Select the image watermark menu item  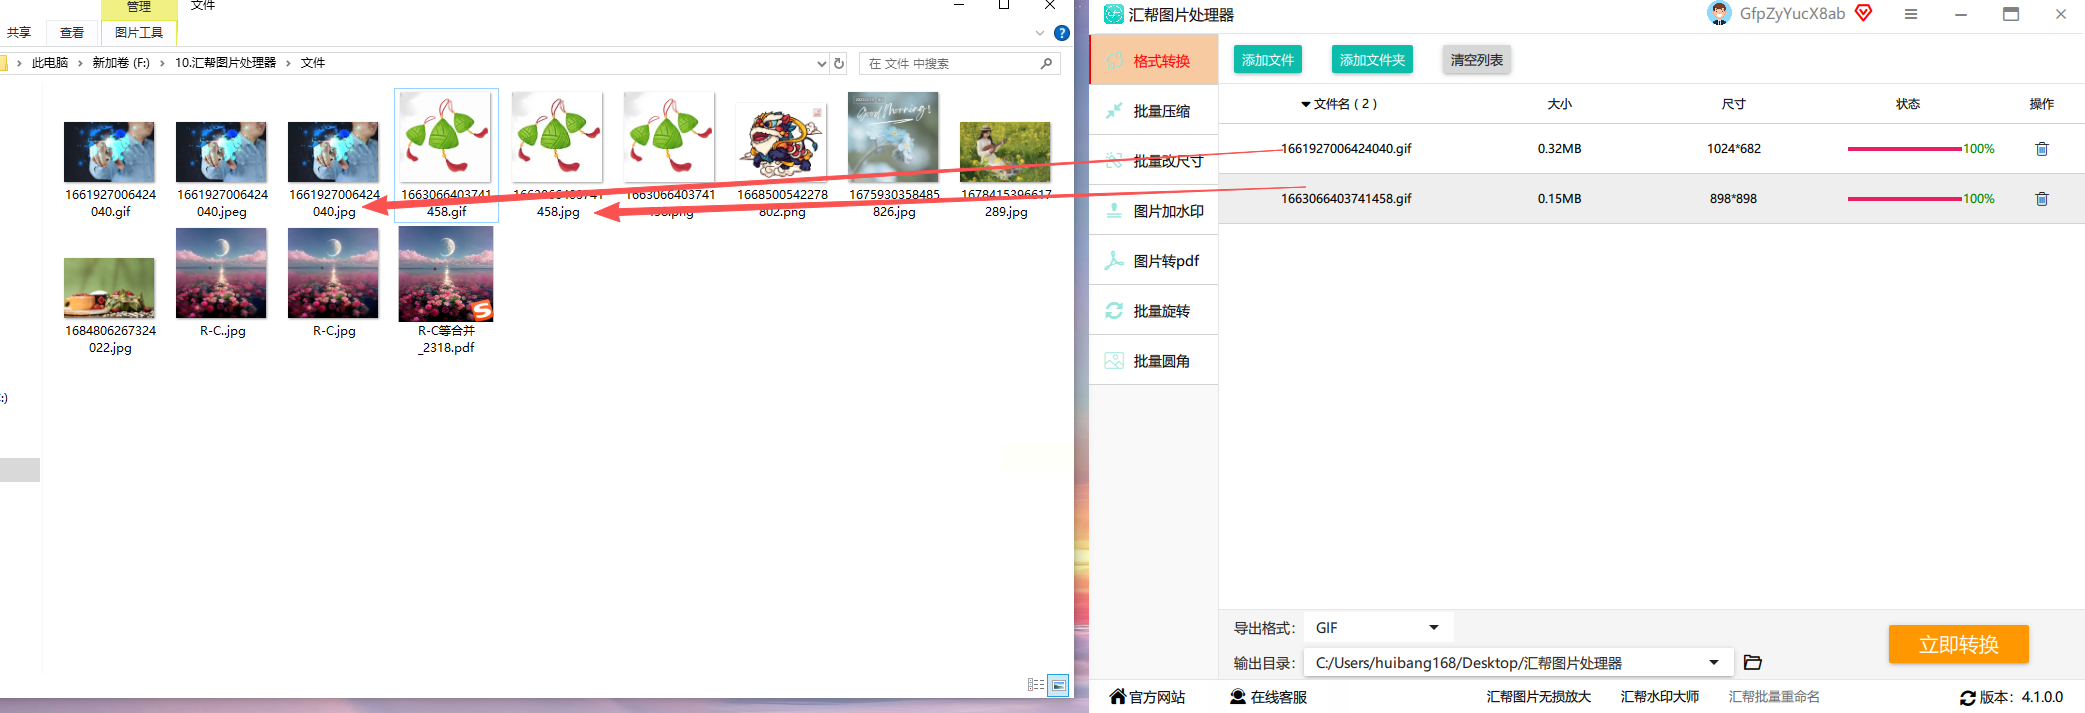pyautogui.click(x=1154, y=211)
